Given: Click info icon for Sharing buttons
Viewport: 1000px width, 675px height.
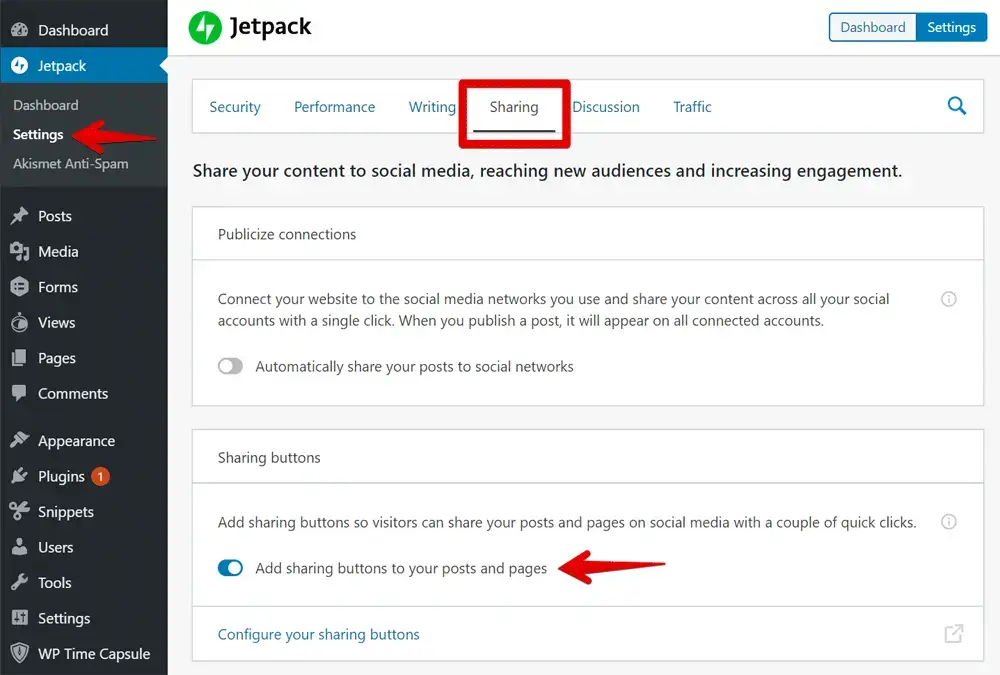Looking at the screenshot, I should (x=949, y=522).
